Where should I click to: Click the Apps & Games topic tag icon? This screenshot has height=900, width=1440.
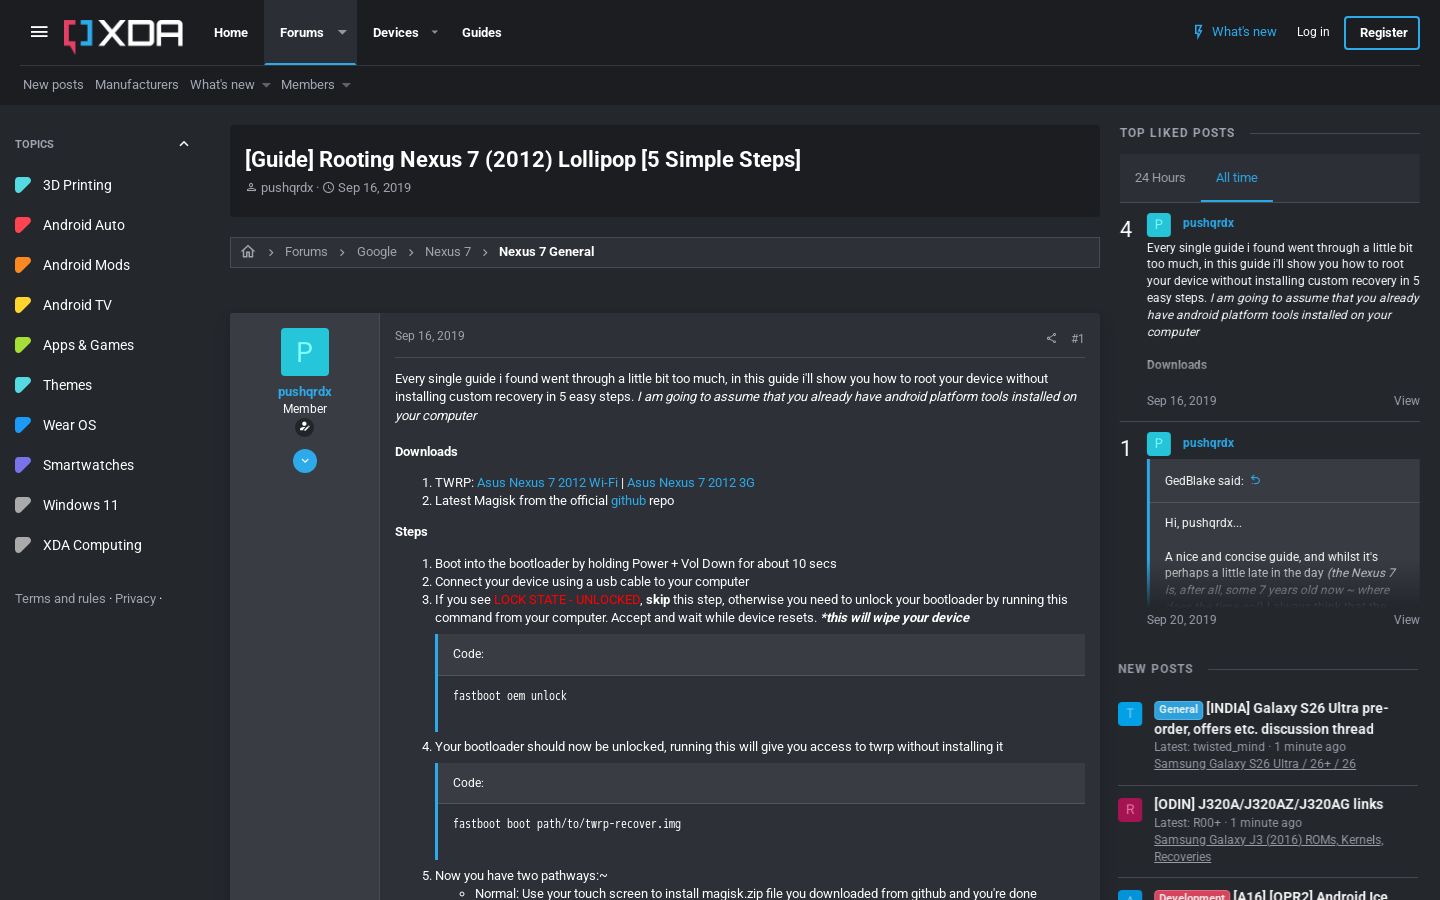(24, 345)
